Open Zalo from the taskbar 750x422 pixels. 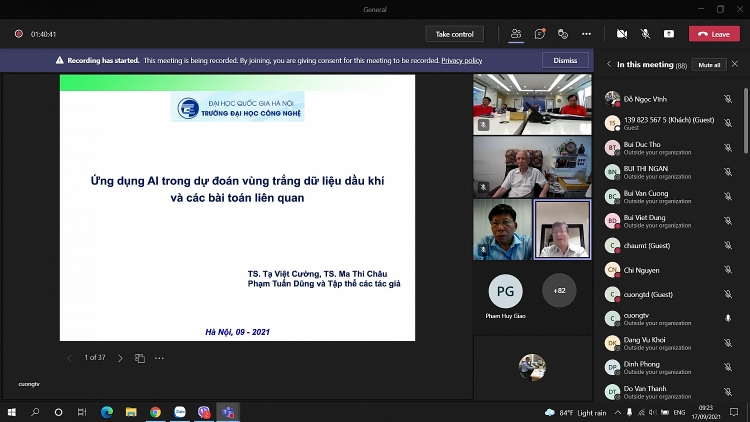click(x=180, y=412)
